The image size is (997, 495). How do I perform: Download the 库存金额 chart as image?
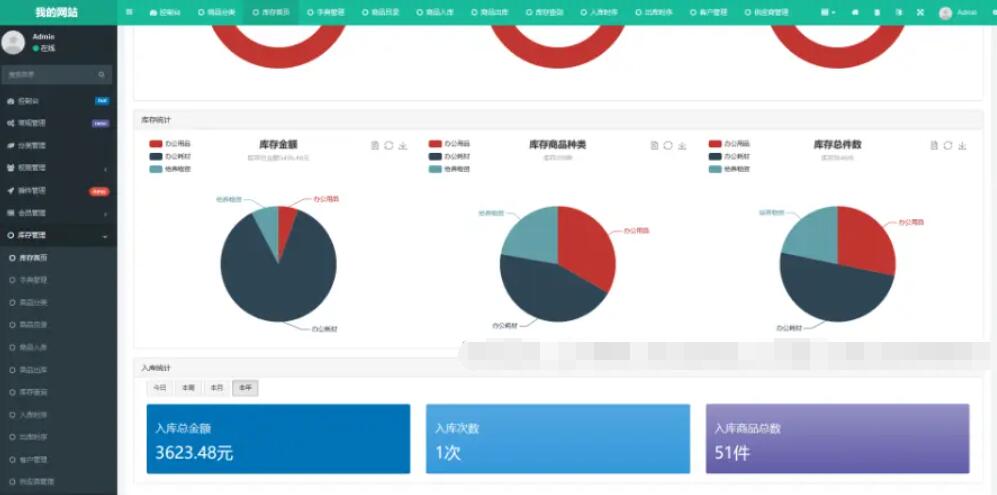pos(402,146)
